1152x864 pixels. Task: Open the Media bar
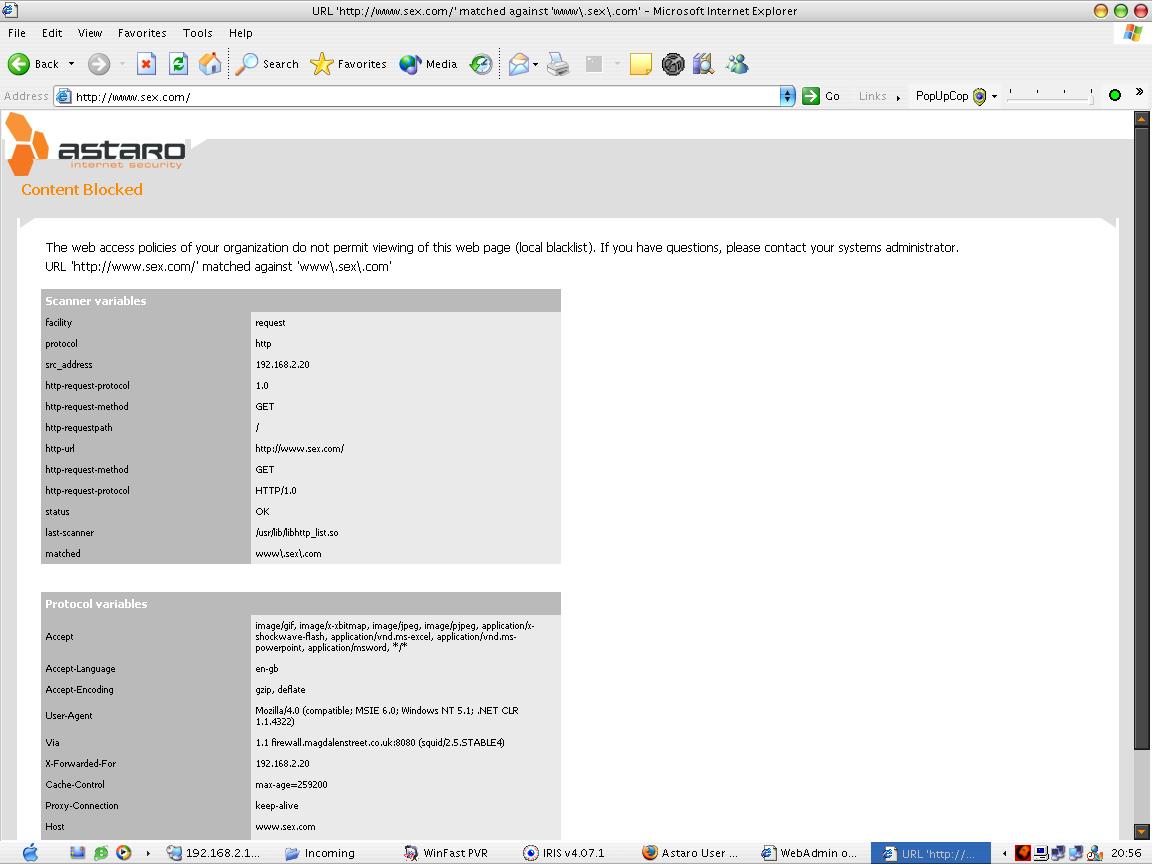pyautogui.click(x=428, y=64)
